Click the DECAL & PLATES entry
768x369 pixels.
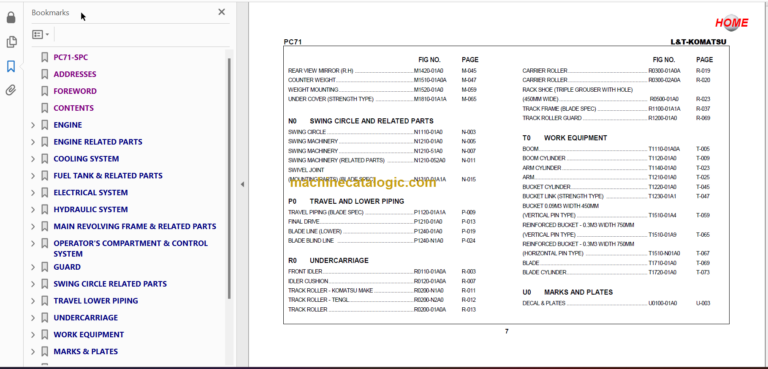[x=616, y=303]
